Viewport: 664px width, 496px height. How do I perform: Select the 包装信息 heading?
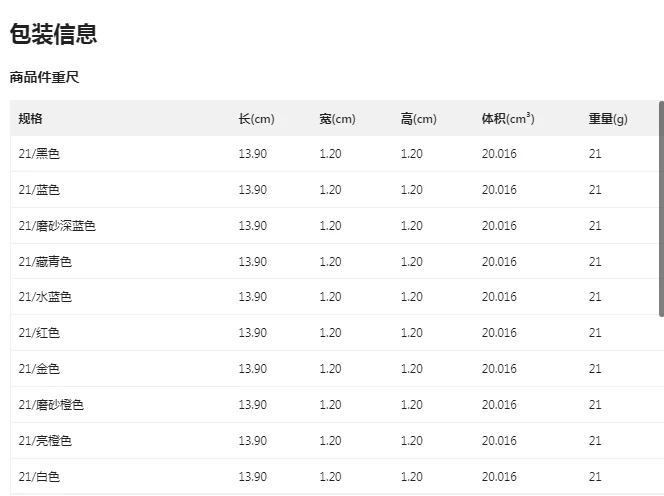click(53, 34)
